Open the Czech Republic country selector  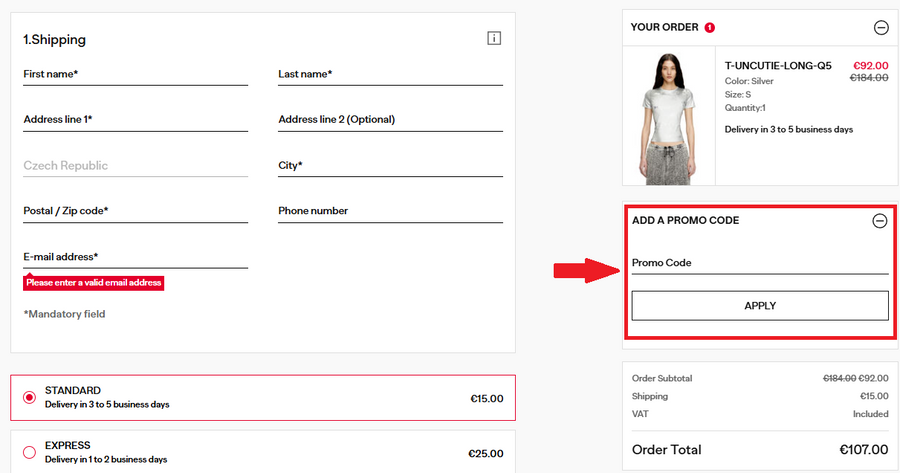[x=135, y=166]
